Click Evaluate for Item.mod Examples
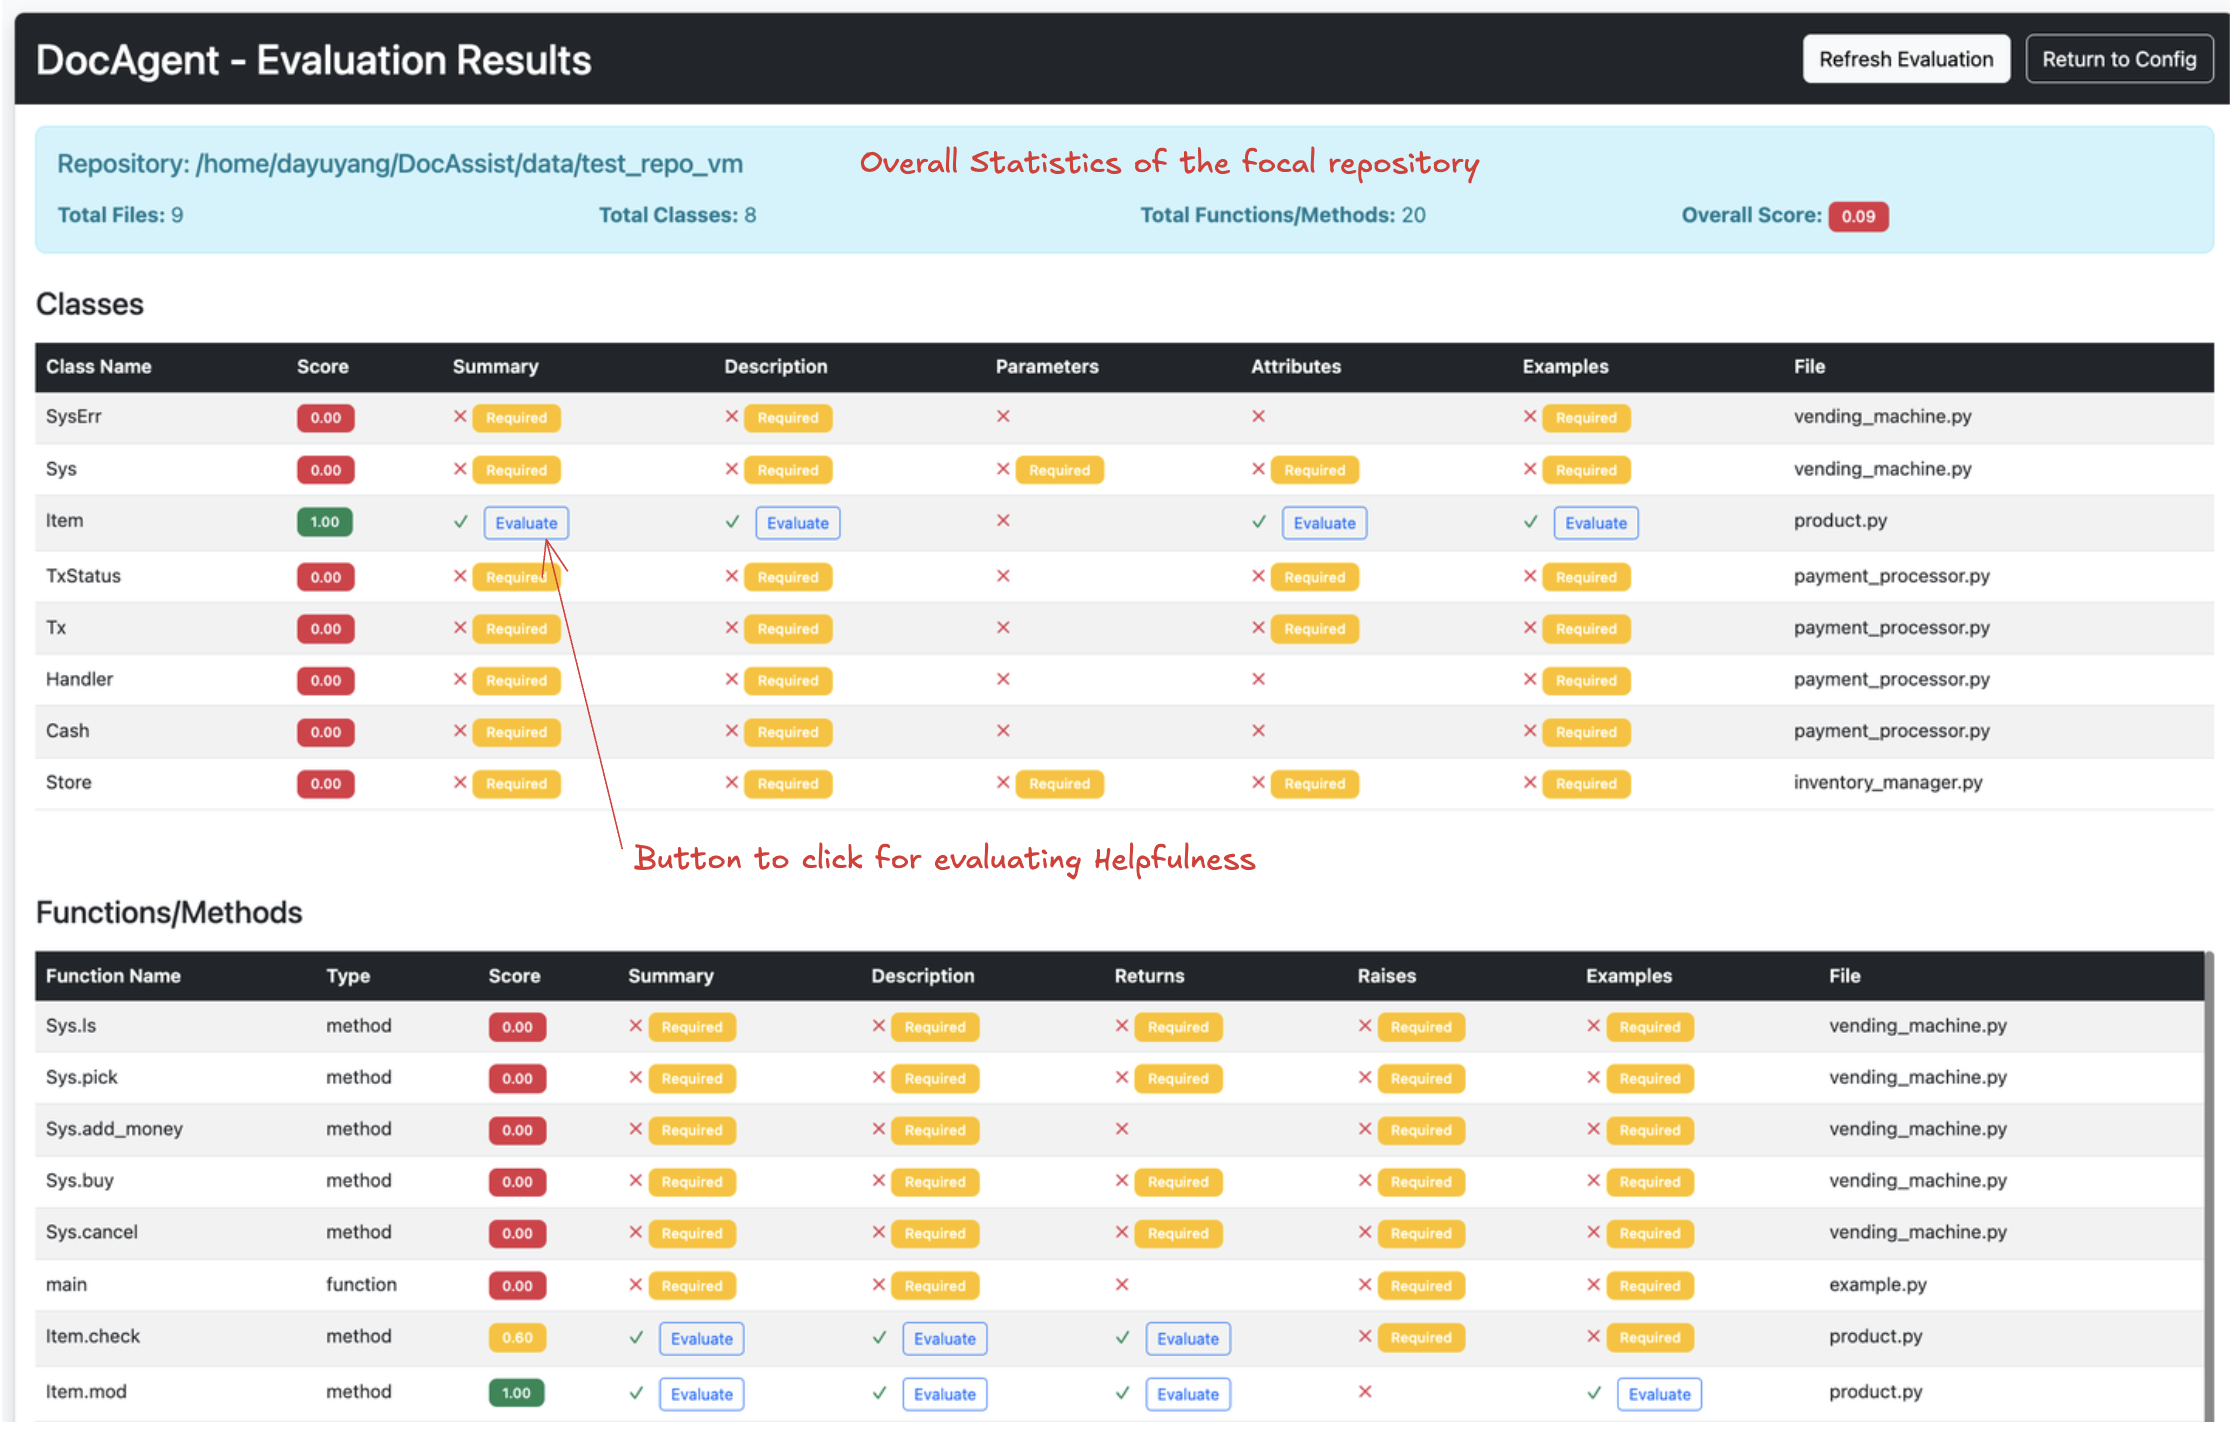Viewport: 2240px width, 1444px height. [1659, 1394]
